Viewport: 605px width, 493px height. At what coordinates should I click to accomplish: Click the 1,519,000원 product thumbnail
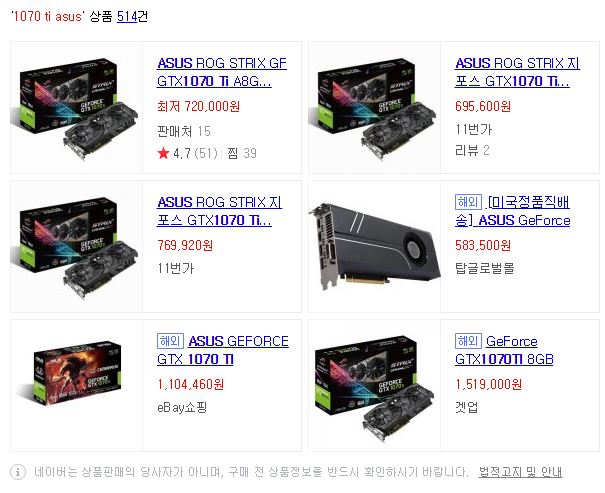pos(375,385)
